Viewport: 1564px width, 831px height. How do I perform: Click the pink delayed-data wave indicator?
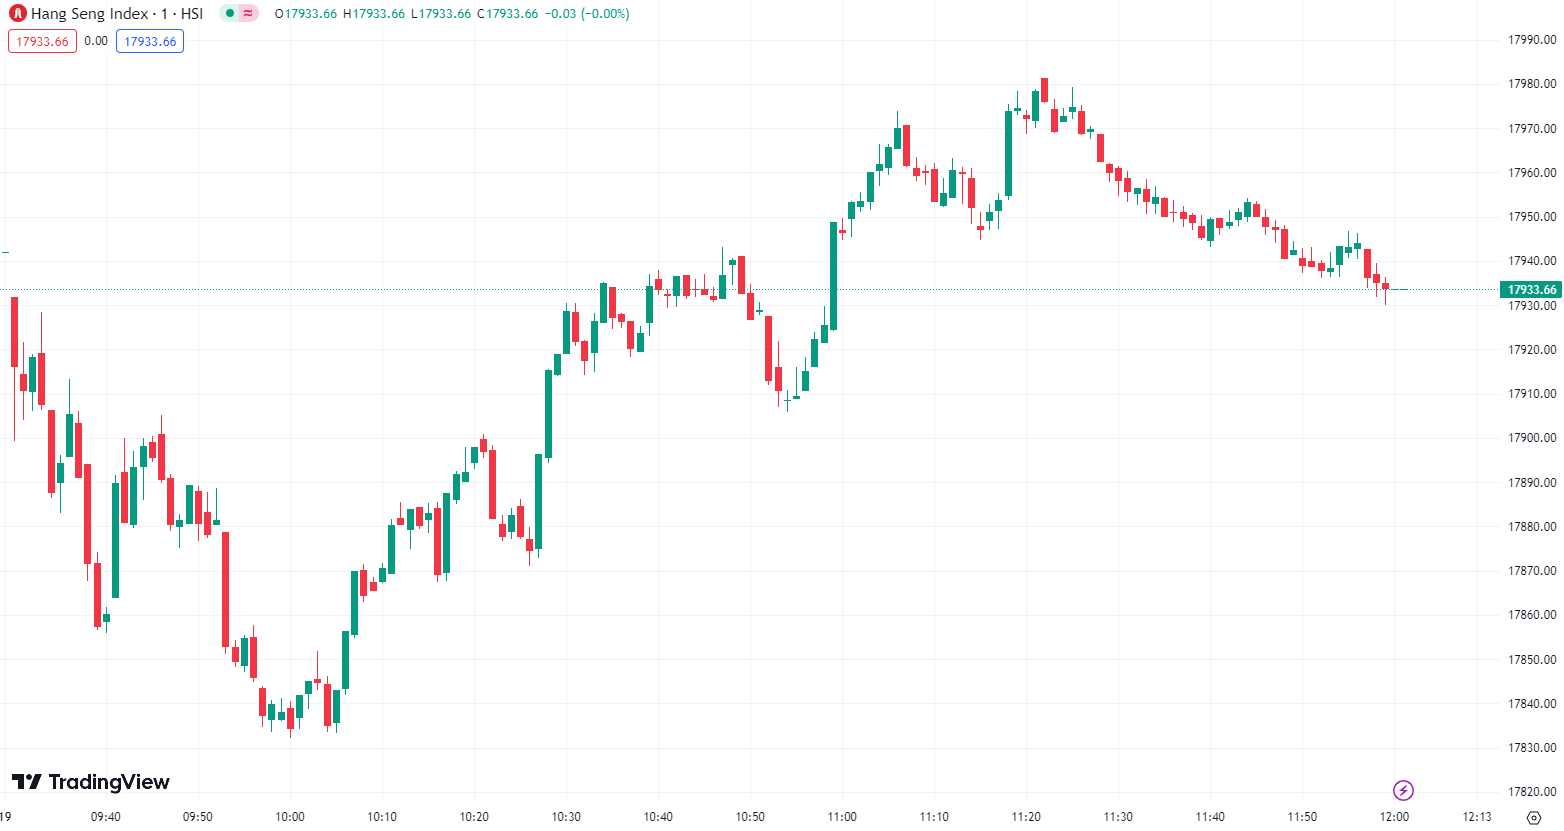248,14
